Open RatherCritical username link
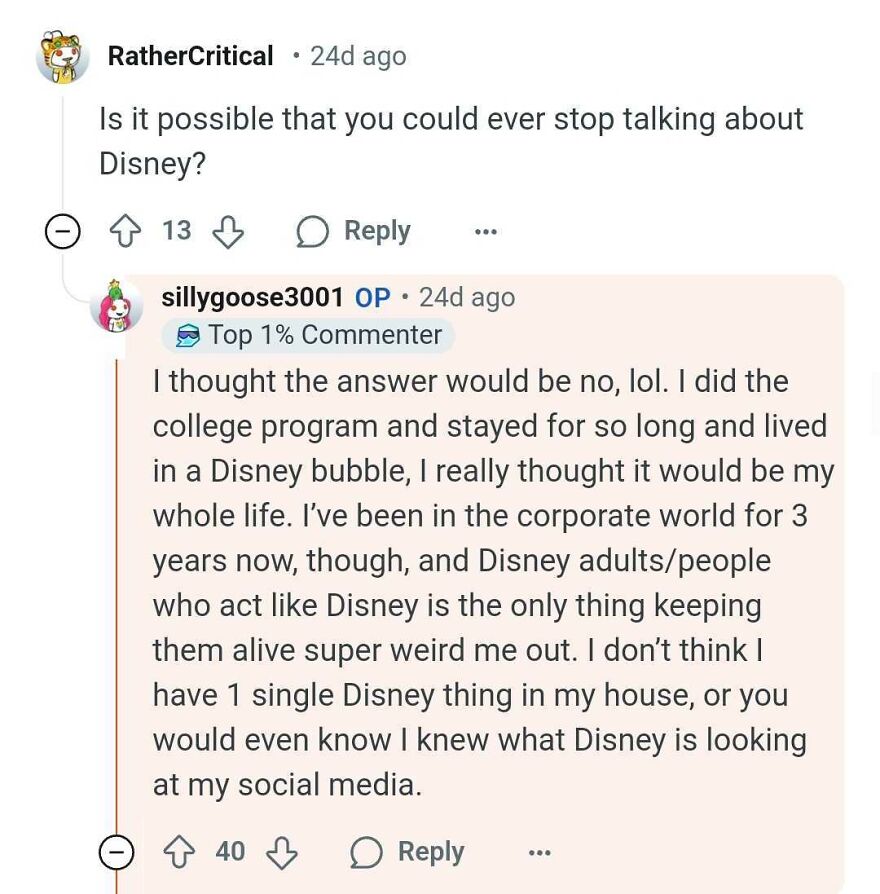 tap(190, 56)
